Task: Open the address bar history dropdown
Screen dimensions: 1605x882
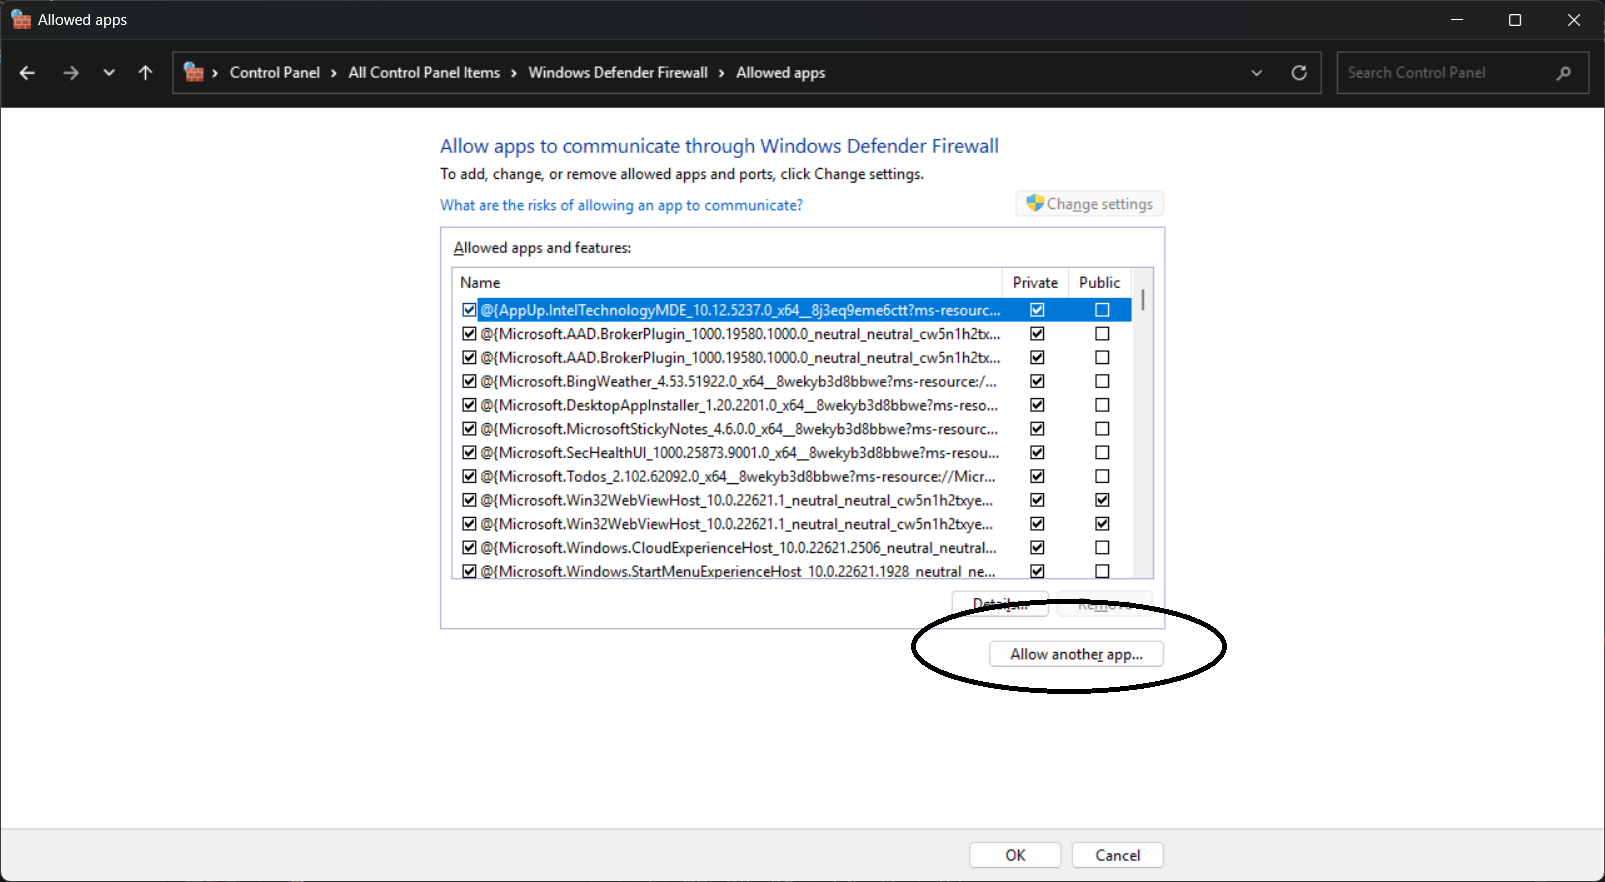Action: pyautogui.click(x=1257, y=73)
